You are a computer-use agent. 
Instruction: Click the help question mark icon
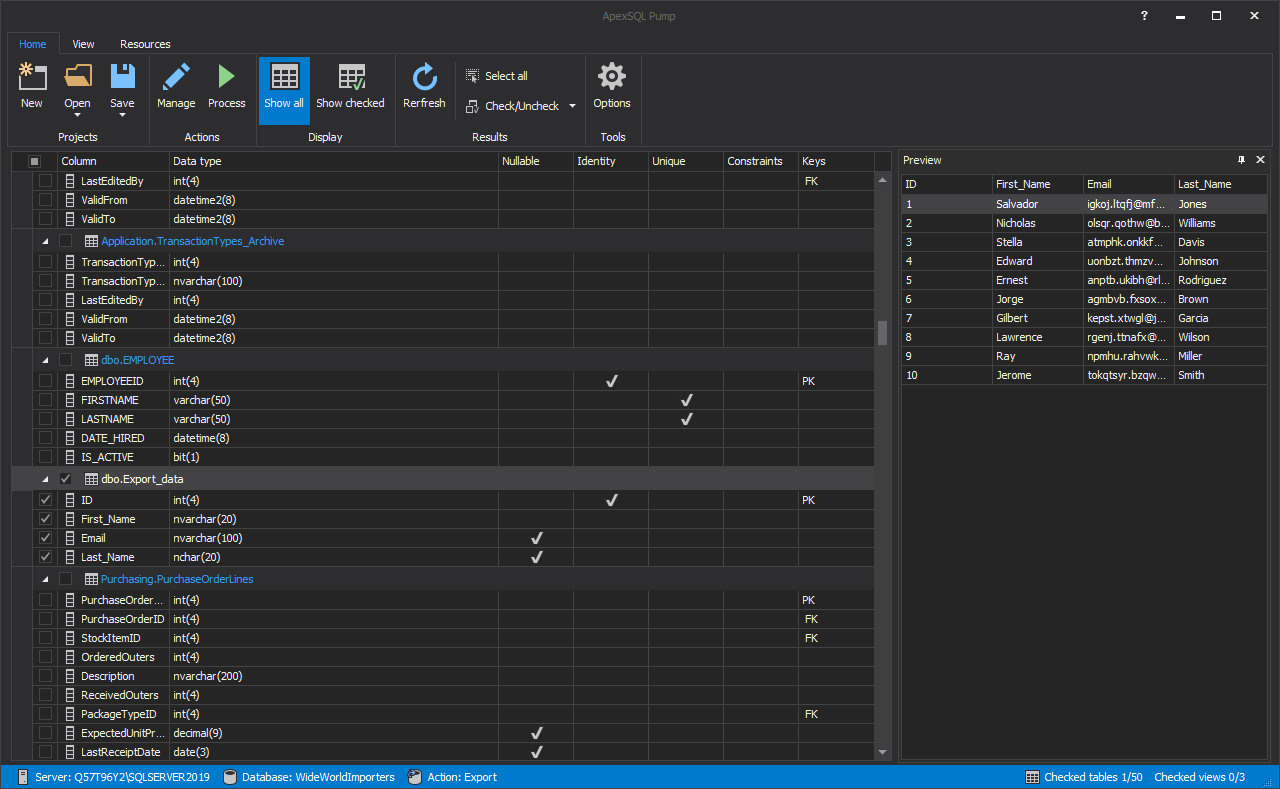click(x=1144, y=16)
